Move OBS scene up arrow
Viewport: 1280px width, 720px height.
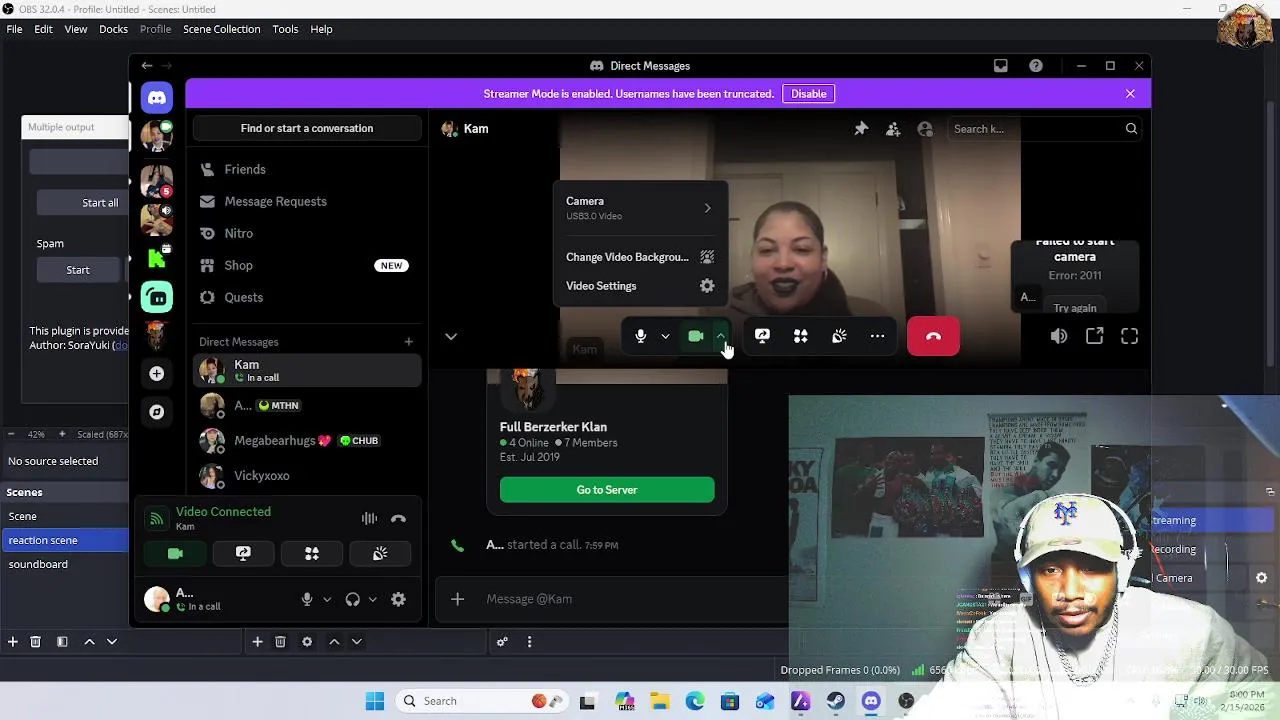pos(89,642)
